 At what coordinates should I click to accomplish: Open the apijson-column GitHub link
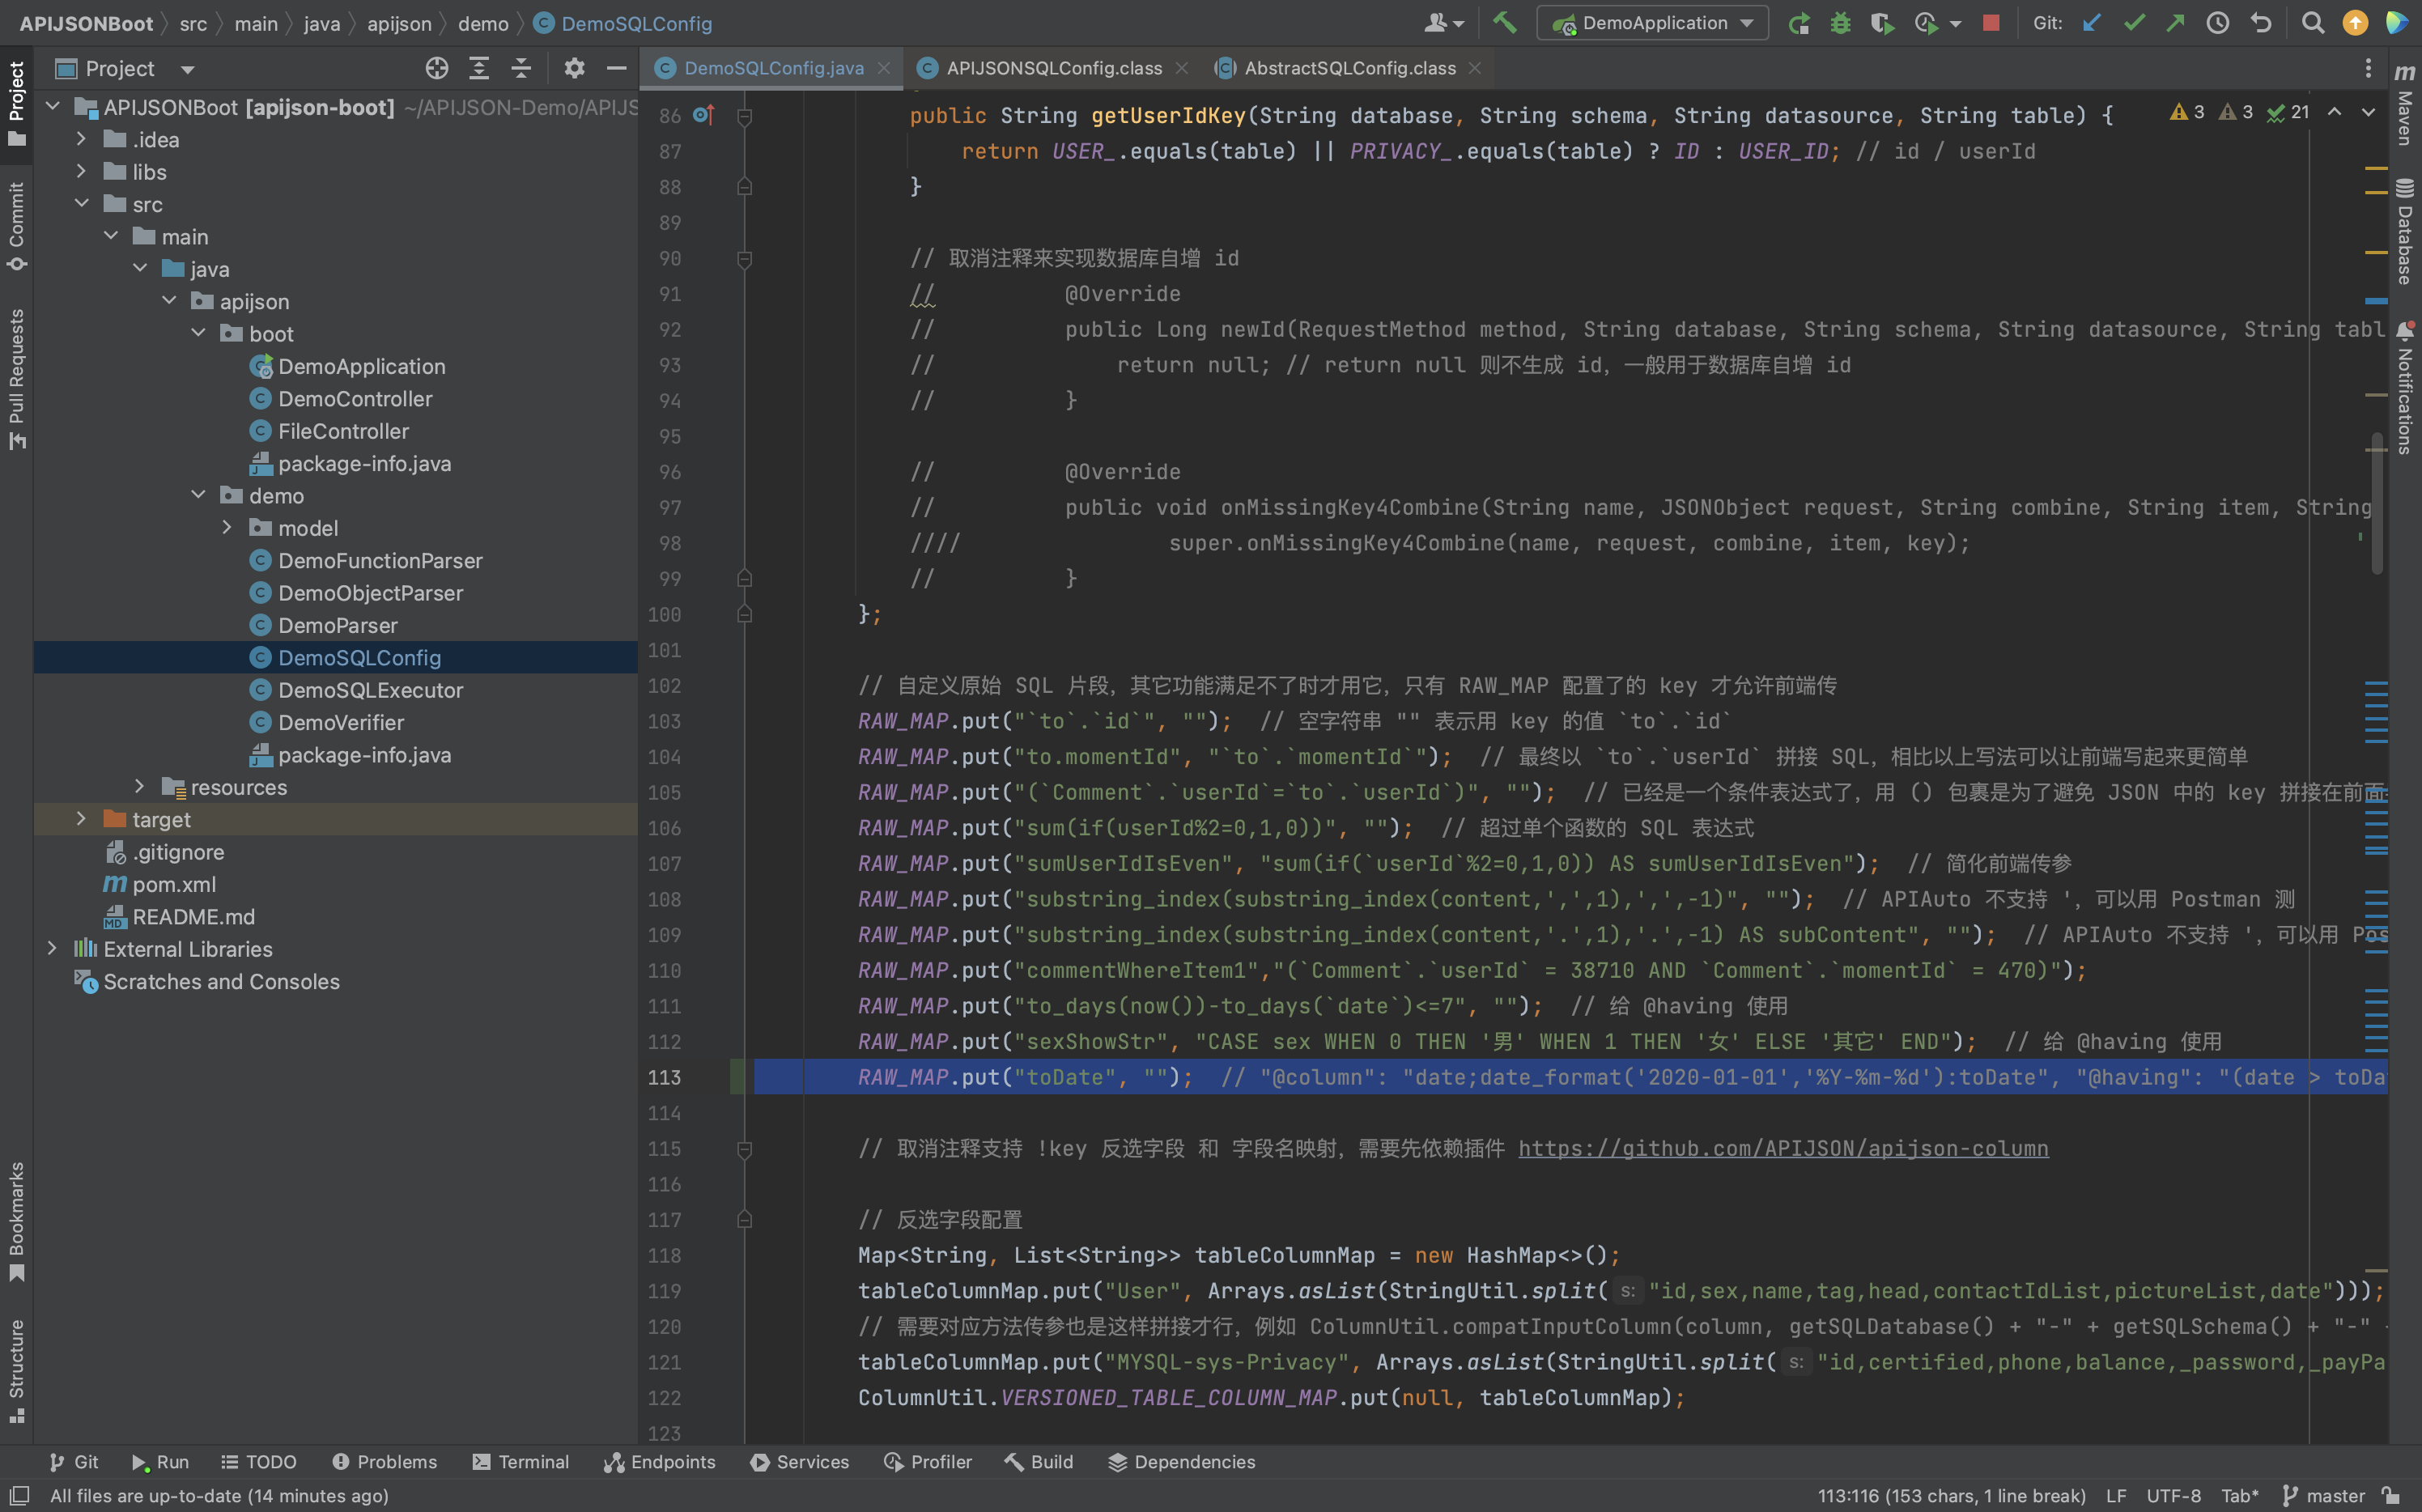point(1782,1148)
